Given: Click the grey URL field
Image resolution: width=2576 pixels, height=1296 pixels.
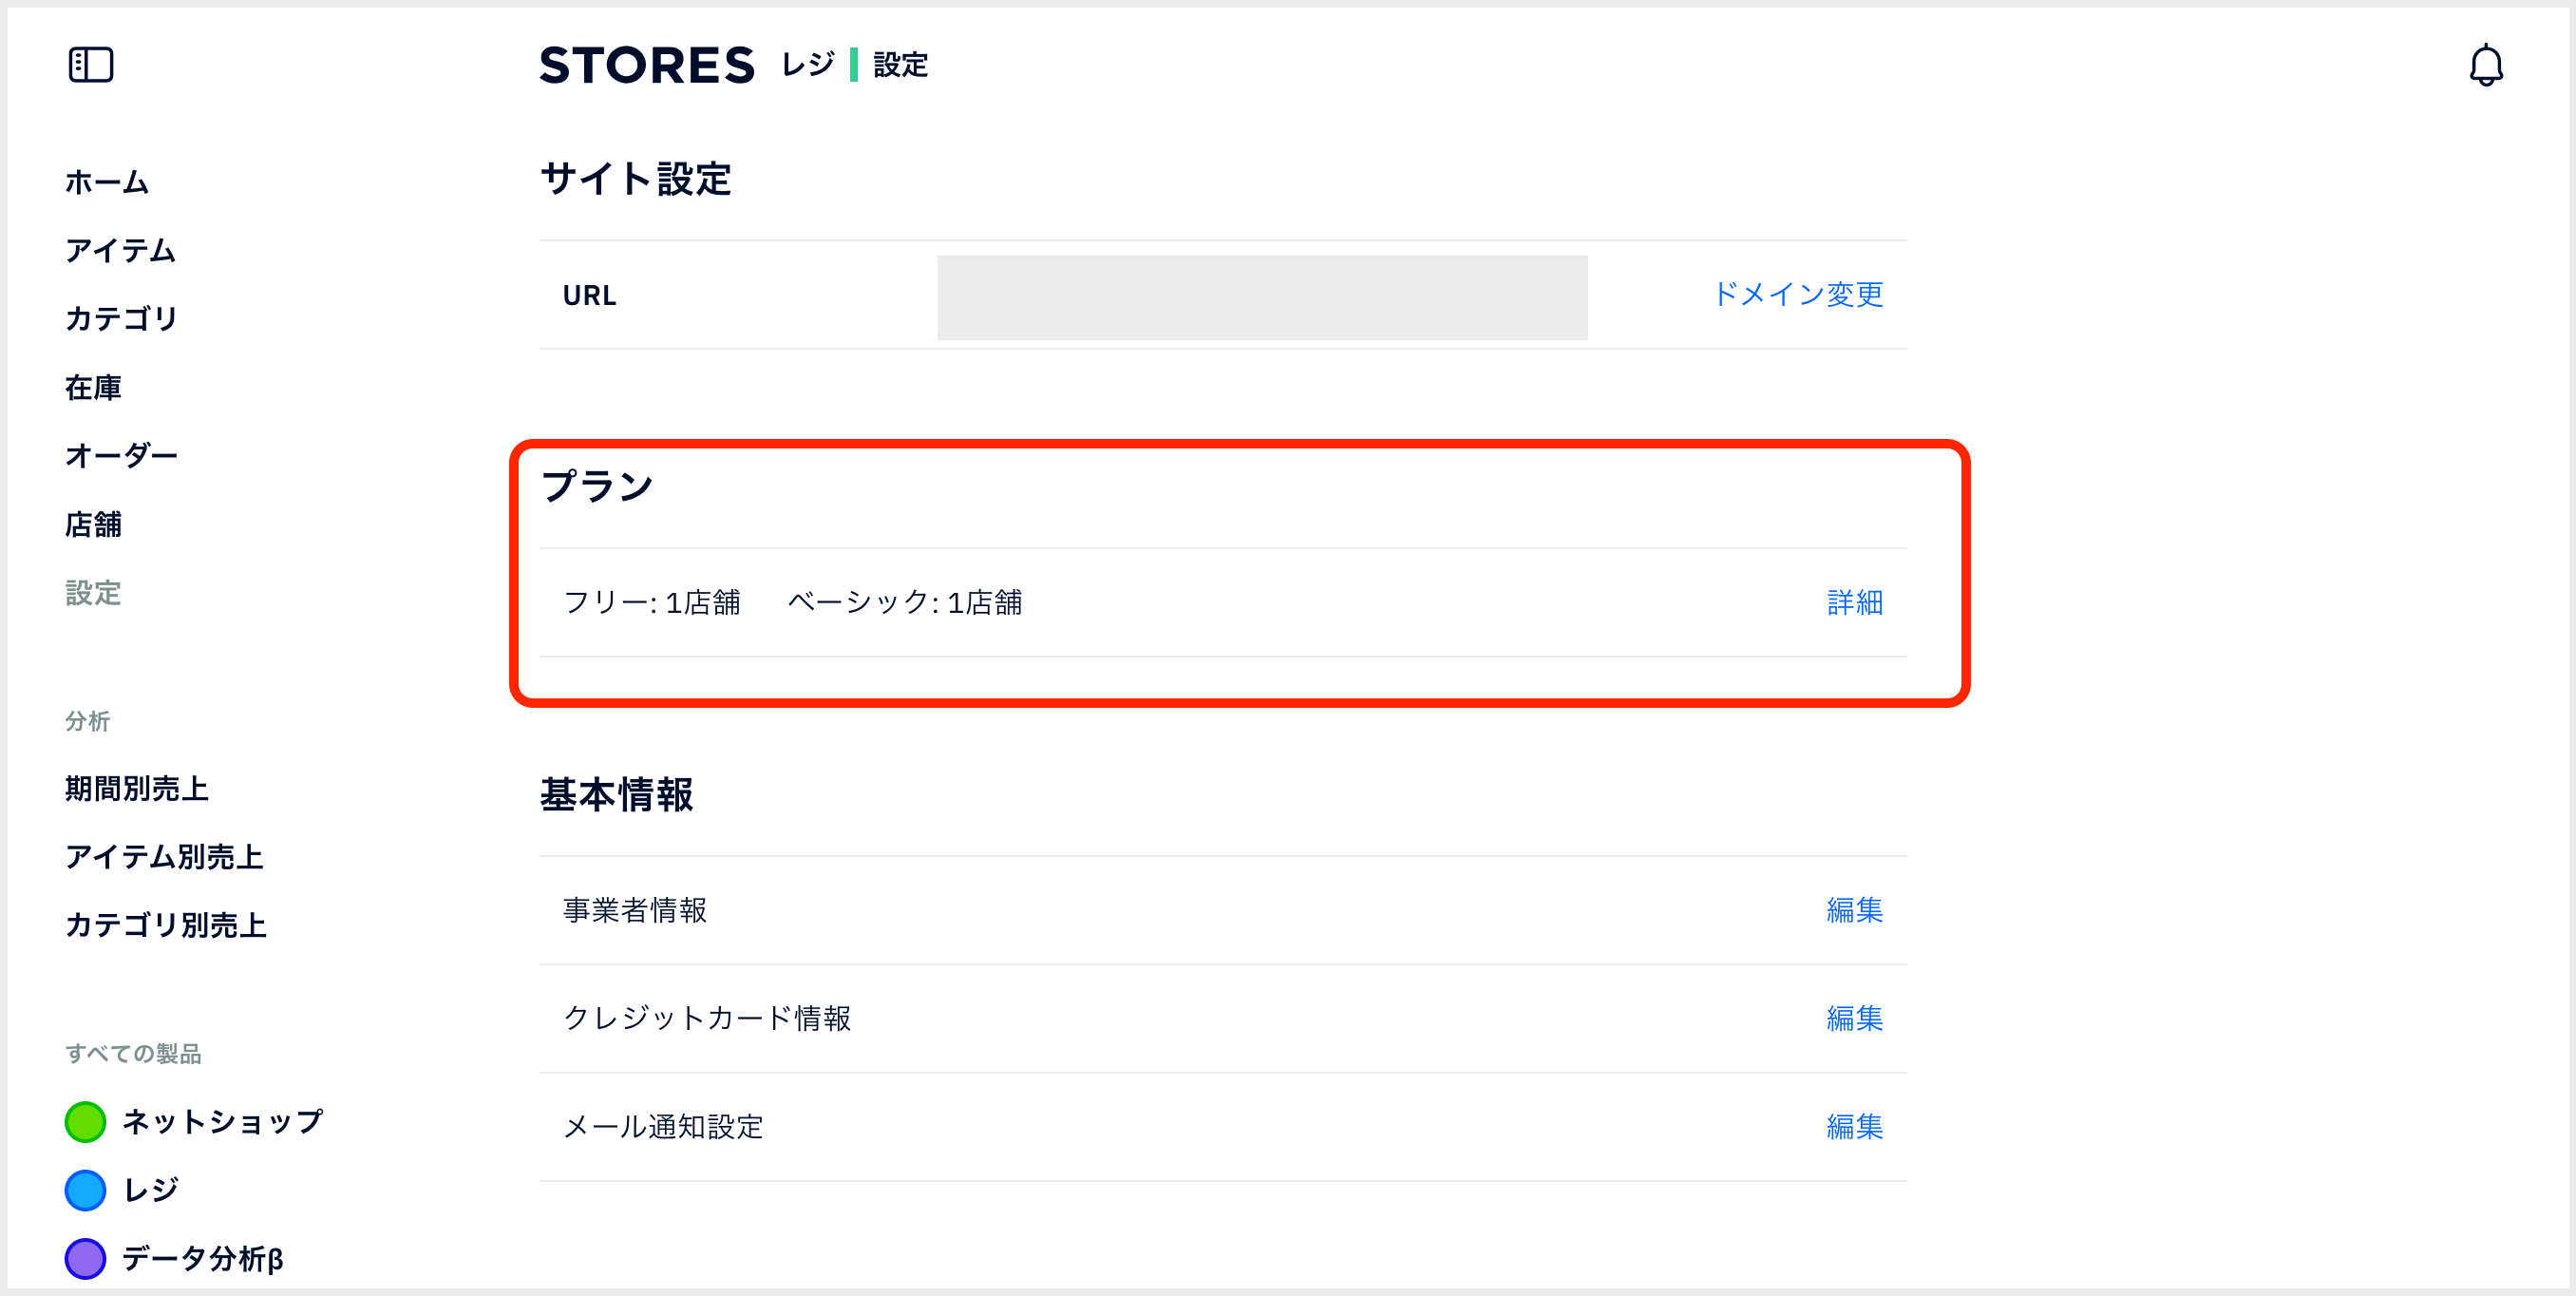Looking at the screenshot, I should [x=1262, y=297].
